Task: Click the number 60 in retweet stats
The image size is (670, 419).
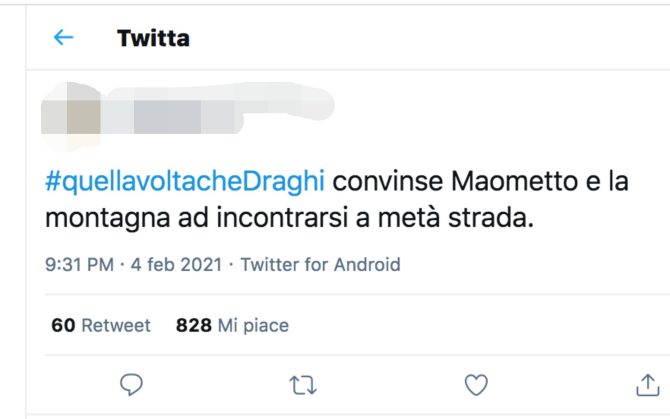Action: [x=63, y=325]
